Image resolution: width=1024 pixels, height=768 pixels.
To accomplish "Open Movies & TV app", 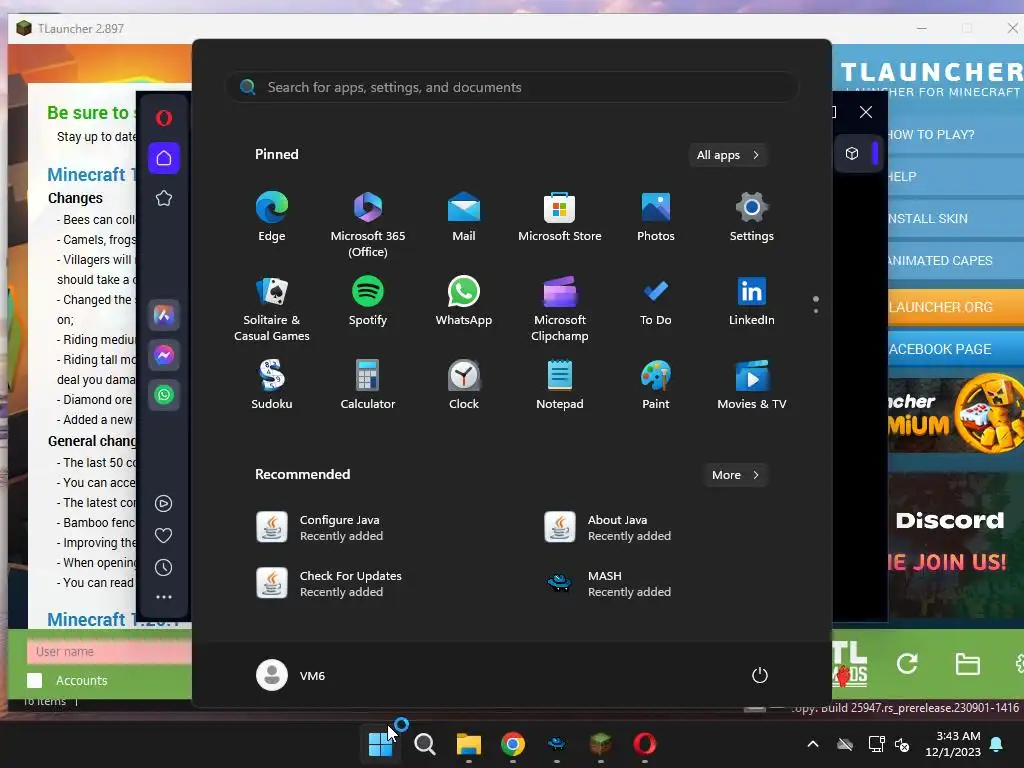I will coord(752,385).
